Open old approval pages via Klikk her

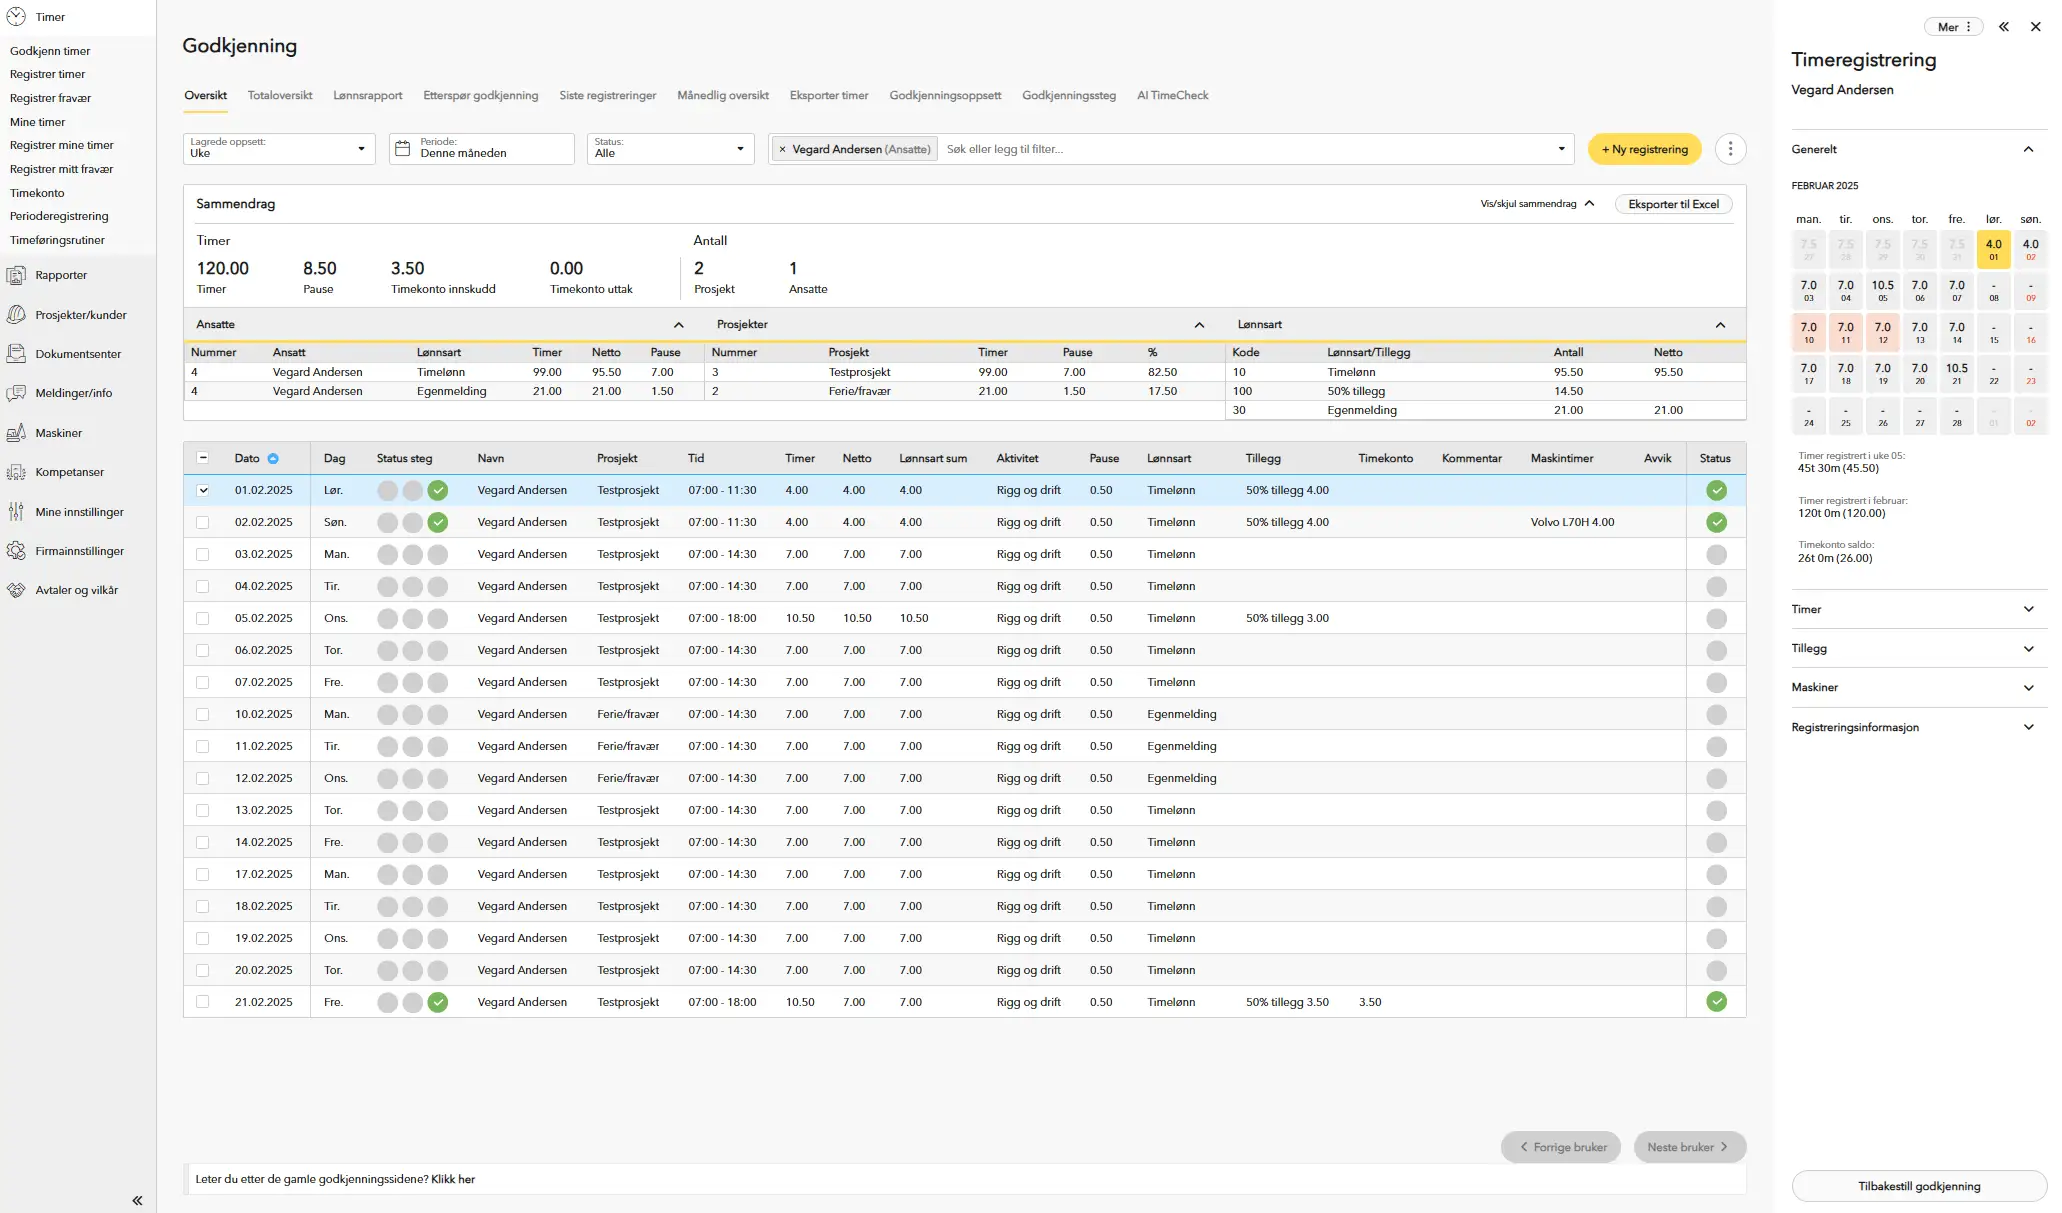coord(453,1179)
